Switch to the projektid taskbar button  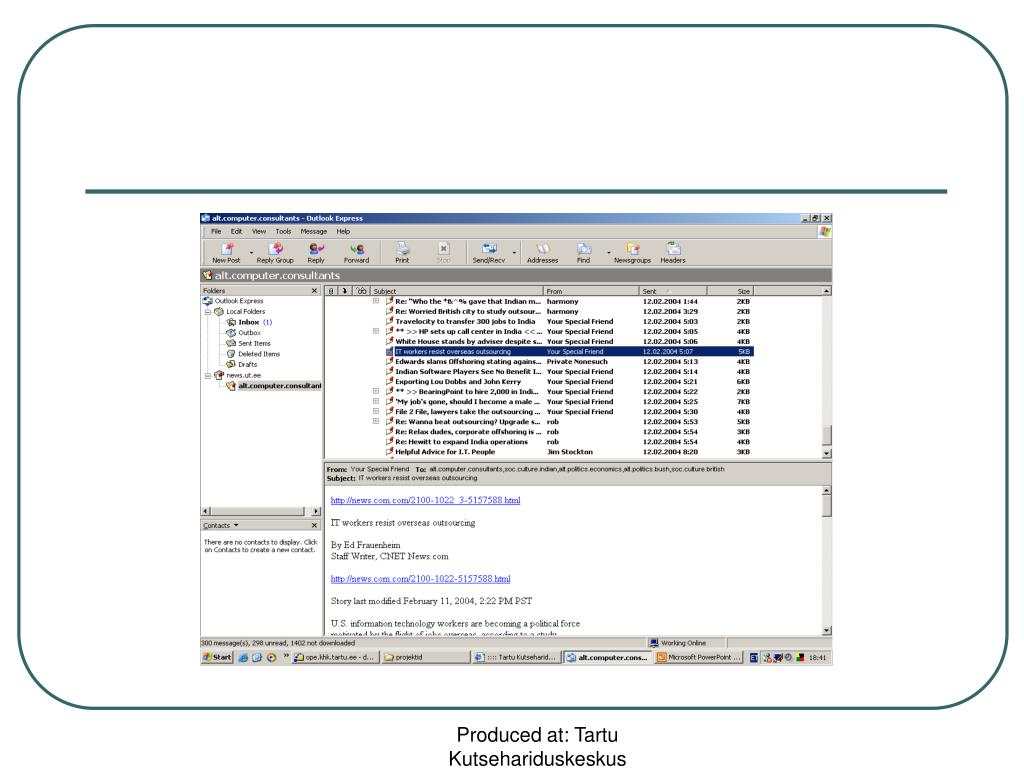[426, 657]
